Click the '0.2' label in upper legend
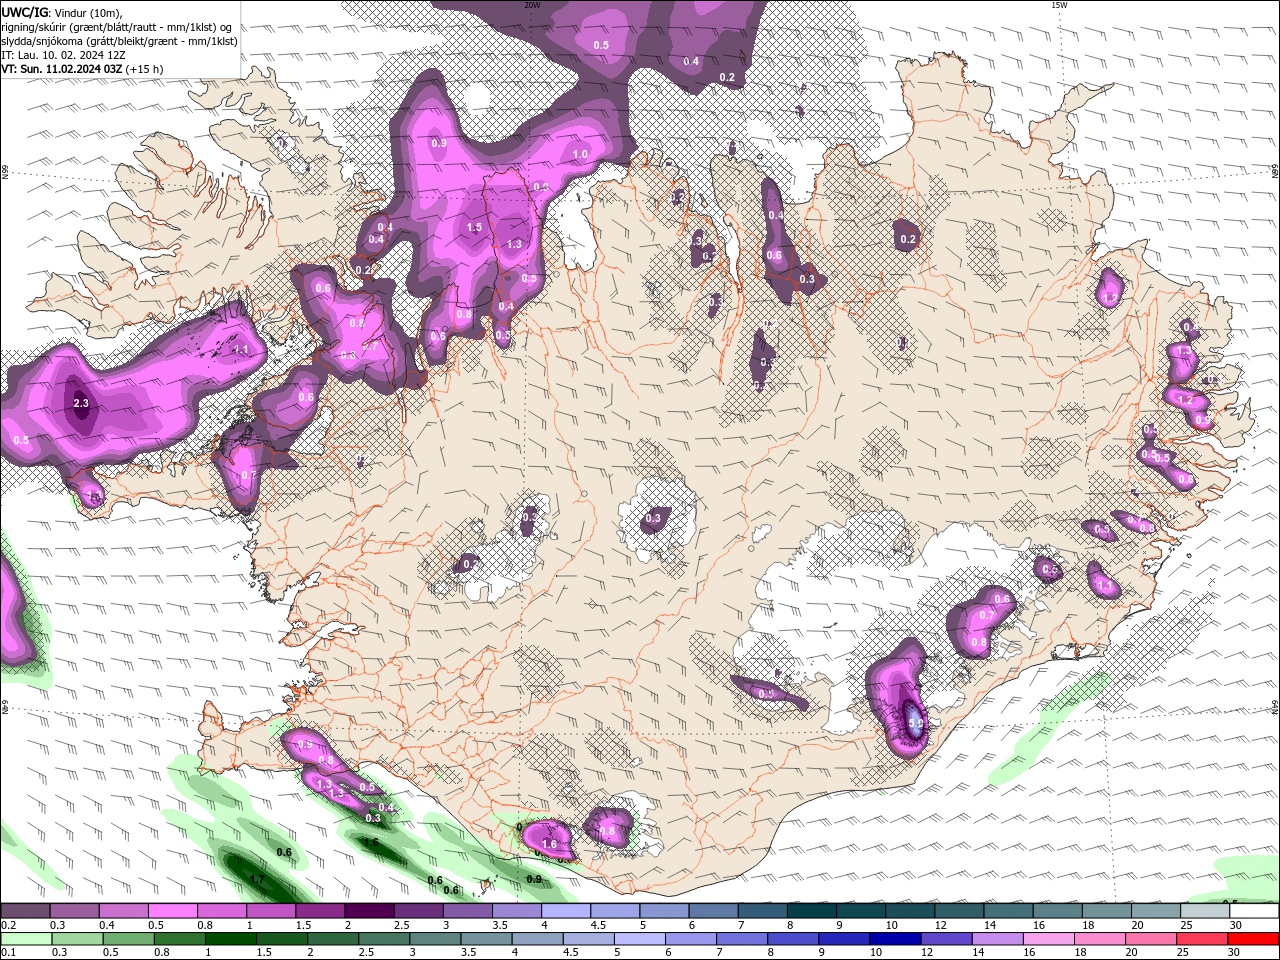This screenshot has width=1280, height=960. [x=9, y=925]
